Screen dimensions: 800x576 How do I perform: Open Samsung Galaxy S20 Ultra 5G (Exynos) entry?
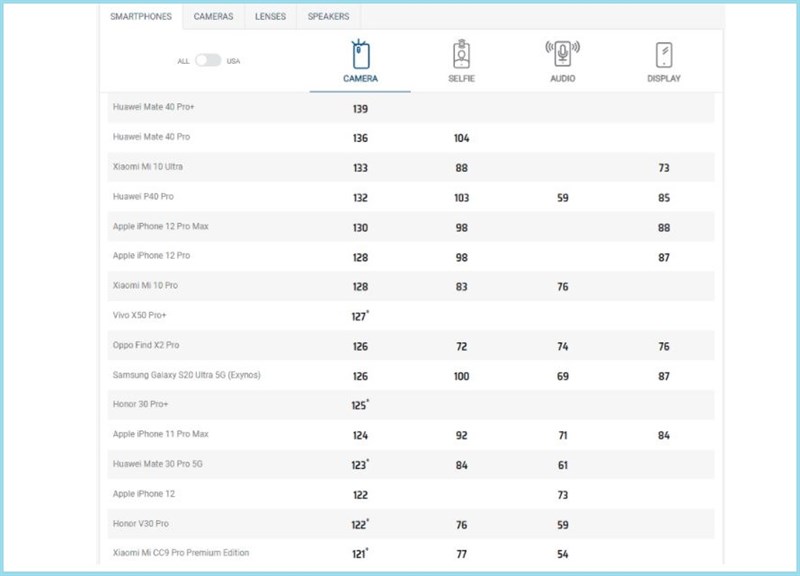click(187, 375)
